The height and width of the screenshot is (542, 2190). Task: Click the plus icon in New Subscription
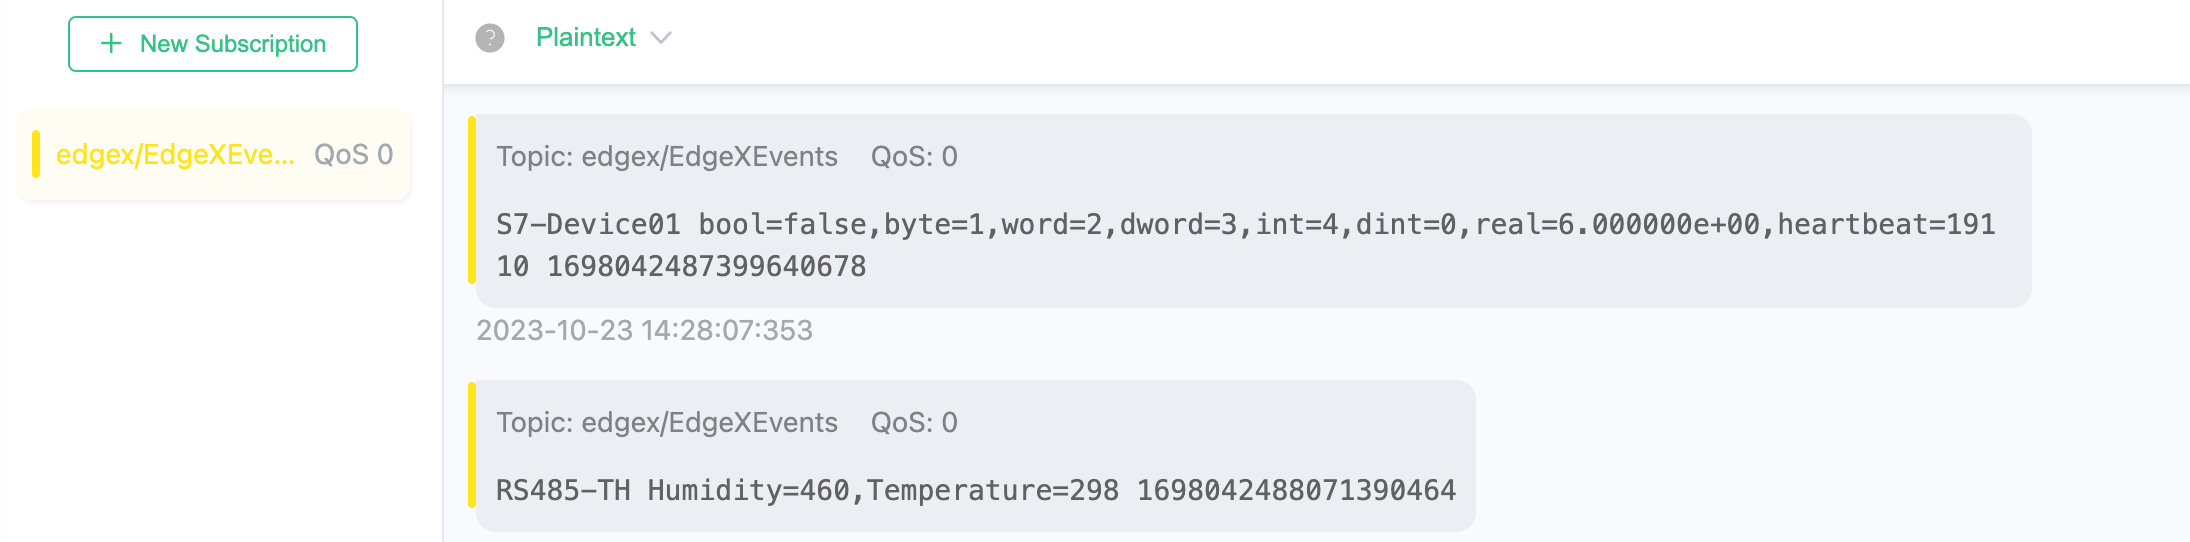[111, 44]
